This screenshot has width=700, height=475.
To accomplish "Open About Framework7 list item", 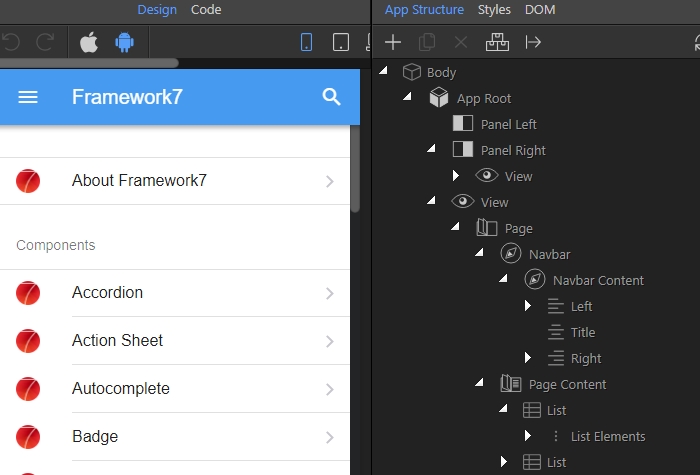I will click(x=175, y=181).
